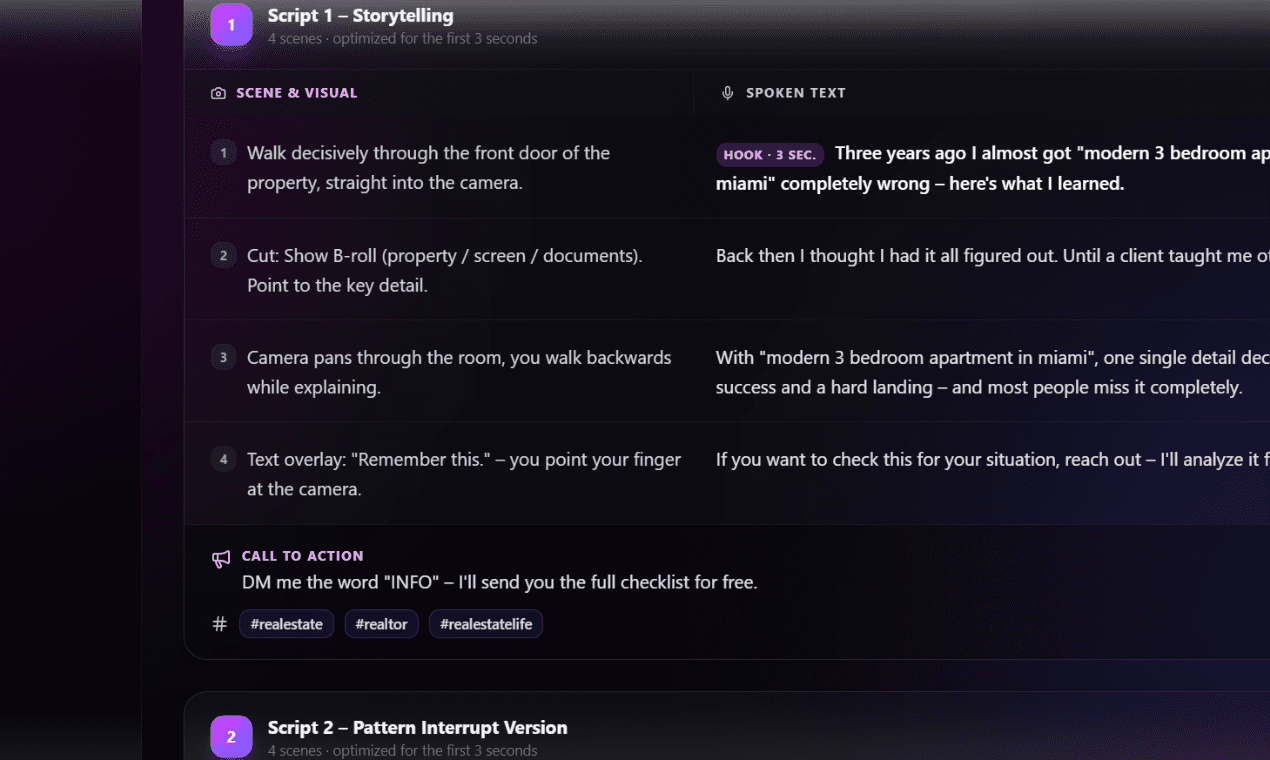The image size is (1270, 760).
Task: Select the #realestatelife hashtag chip
Action: point(486,624)
